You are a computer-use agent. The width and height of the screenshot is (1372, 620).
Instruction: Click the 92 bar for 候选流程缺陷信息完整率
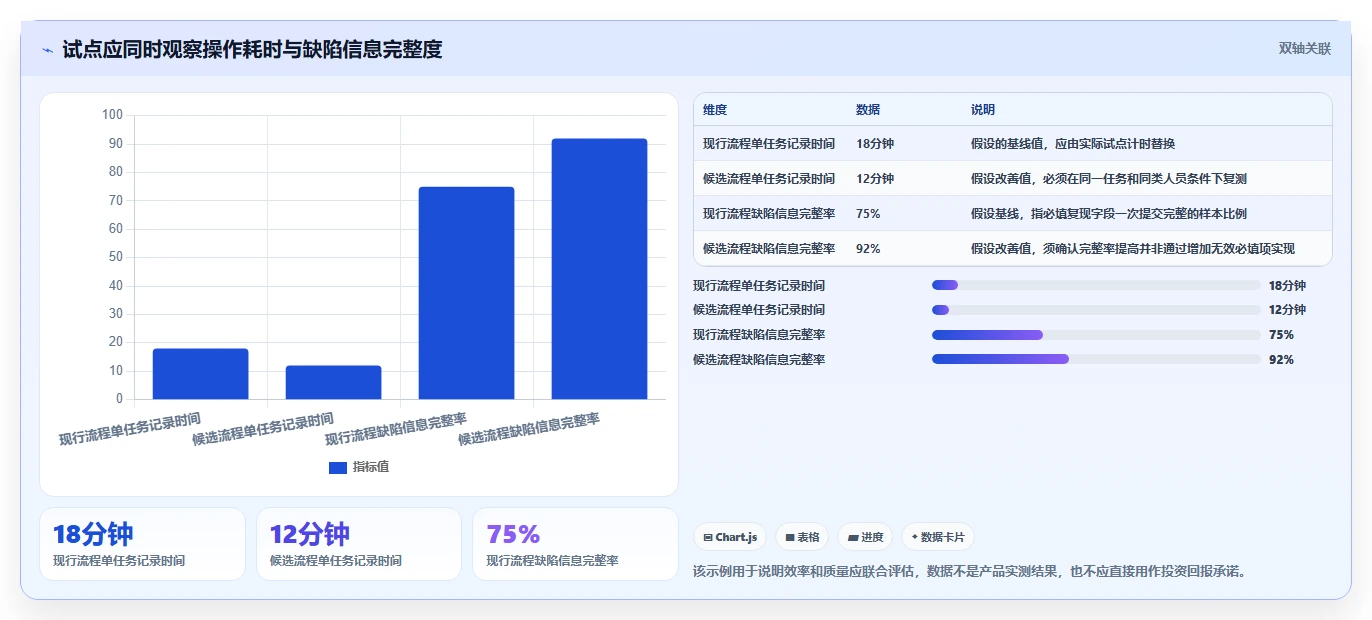599,269
